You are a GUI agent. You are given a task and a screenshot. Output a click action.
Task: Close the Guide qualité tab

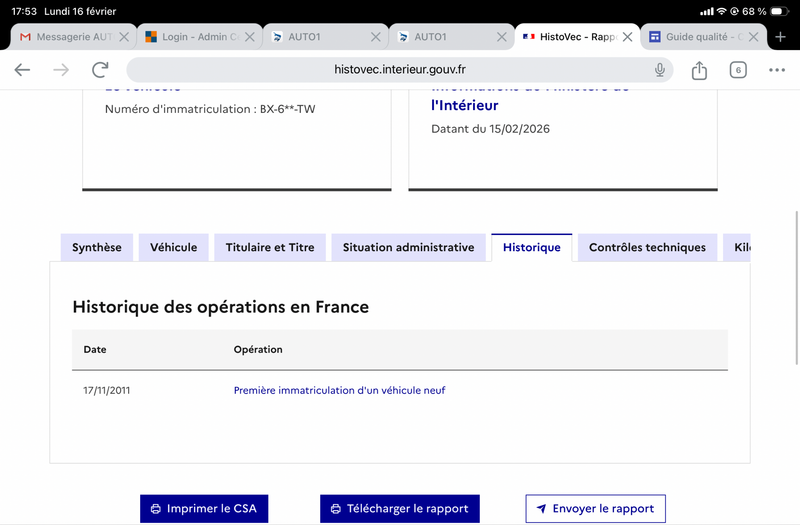[753, 37]
